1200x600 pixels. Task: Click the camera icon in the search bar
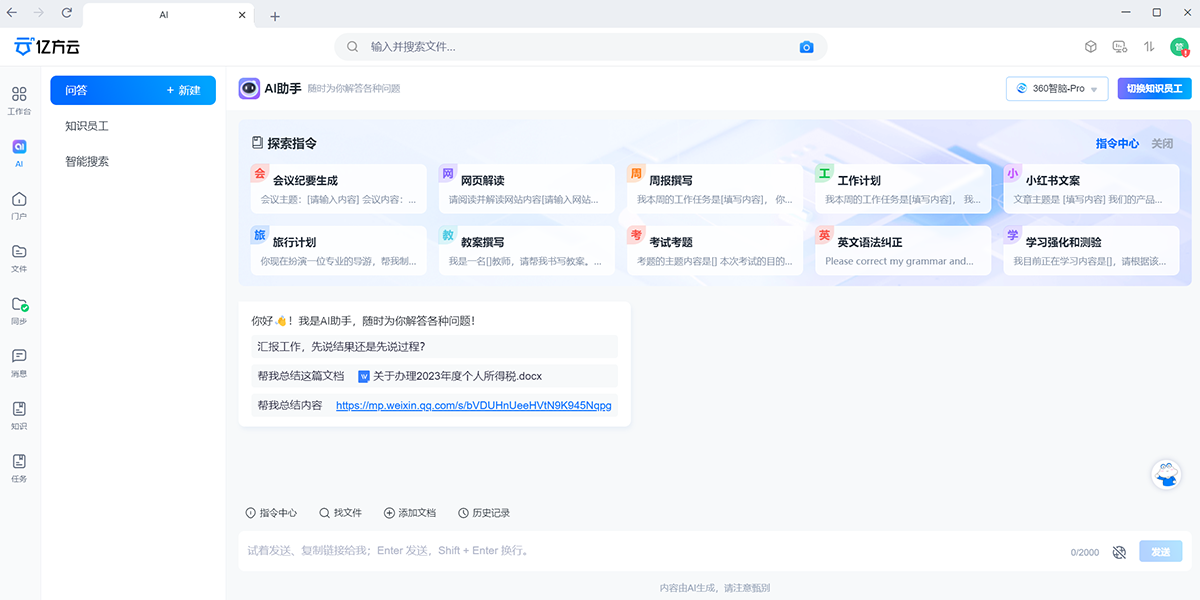[x=808, y=46]
